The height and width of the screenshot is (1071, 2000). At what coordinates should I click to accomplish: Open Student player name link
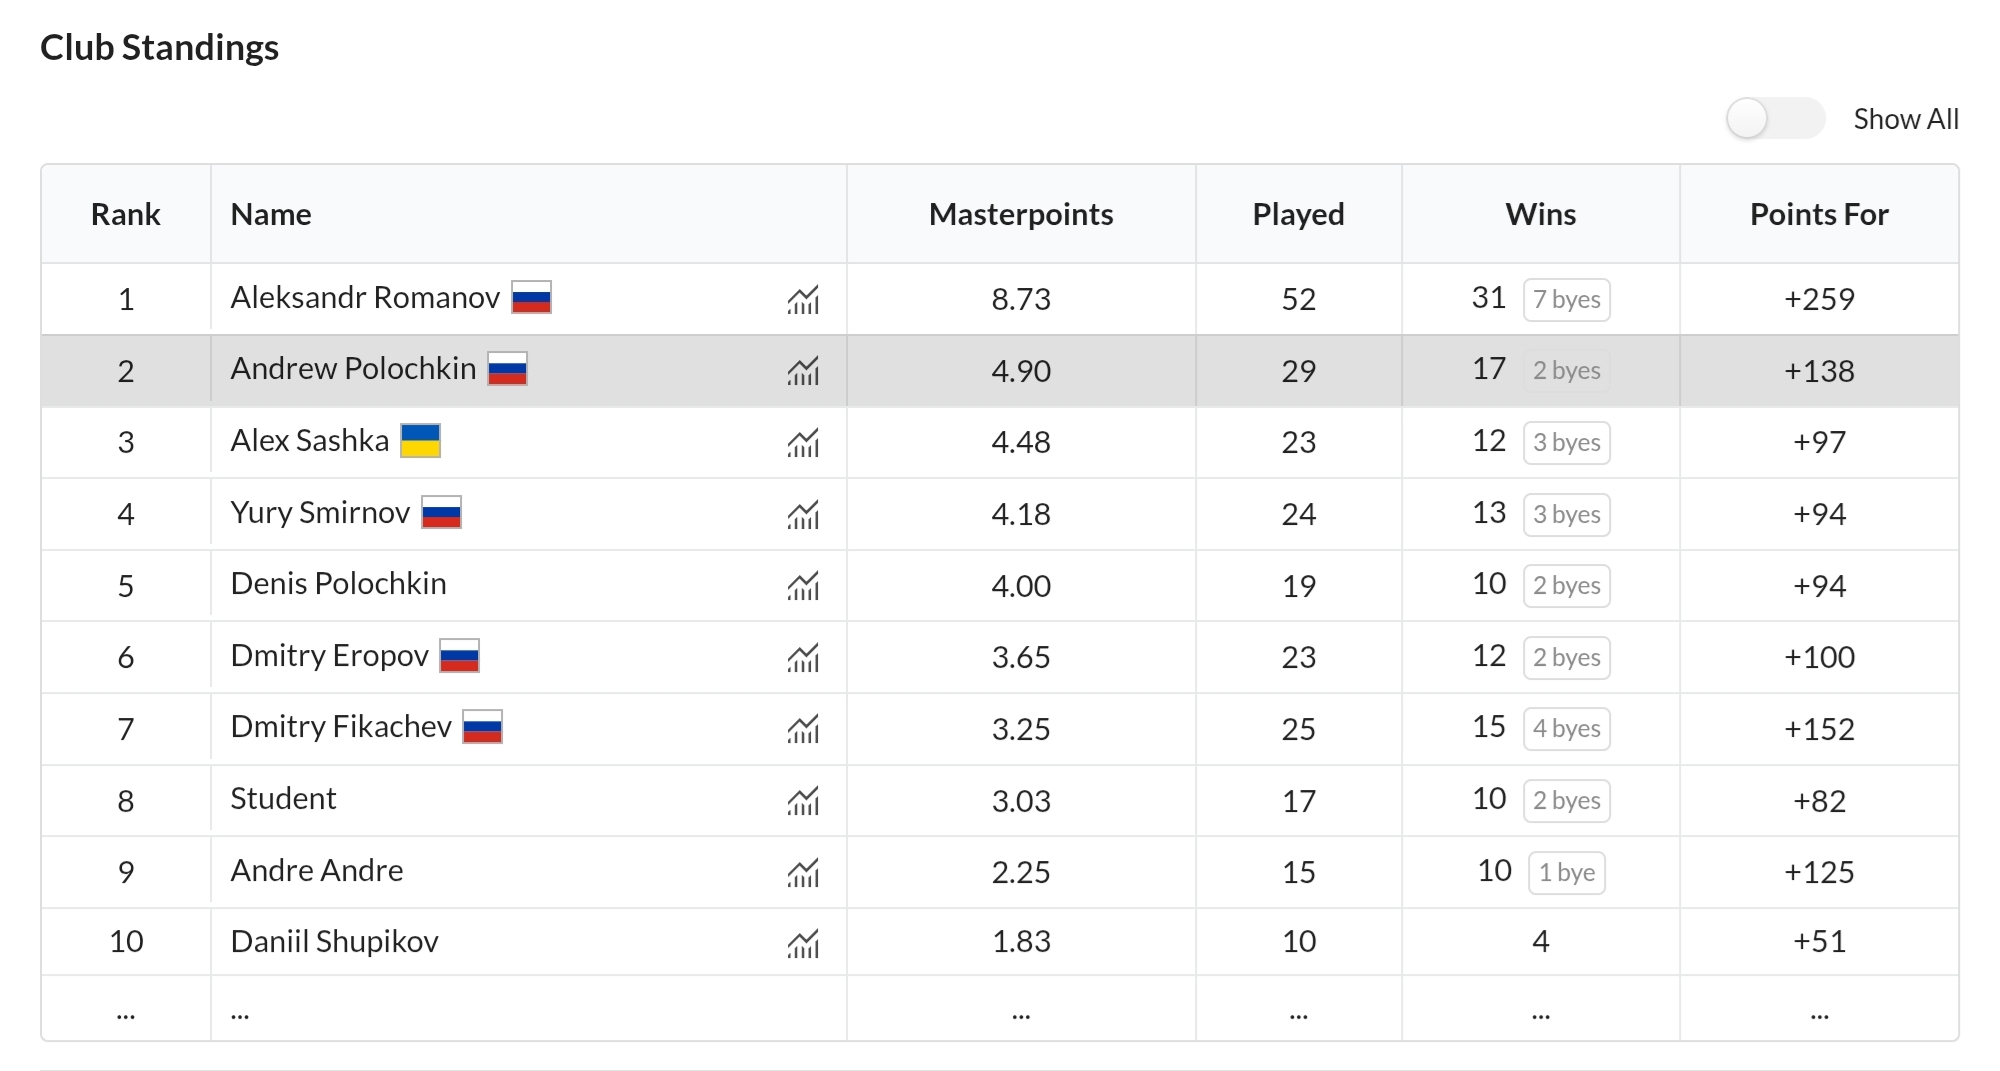tap(283, 798)
